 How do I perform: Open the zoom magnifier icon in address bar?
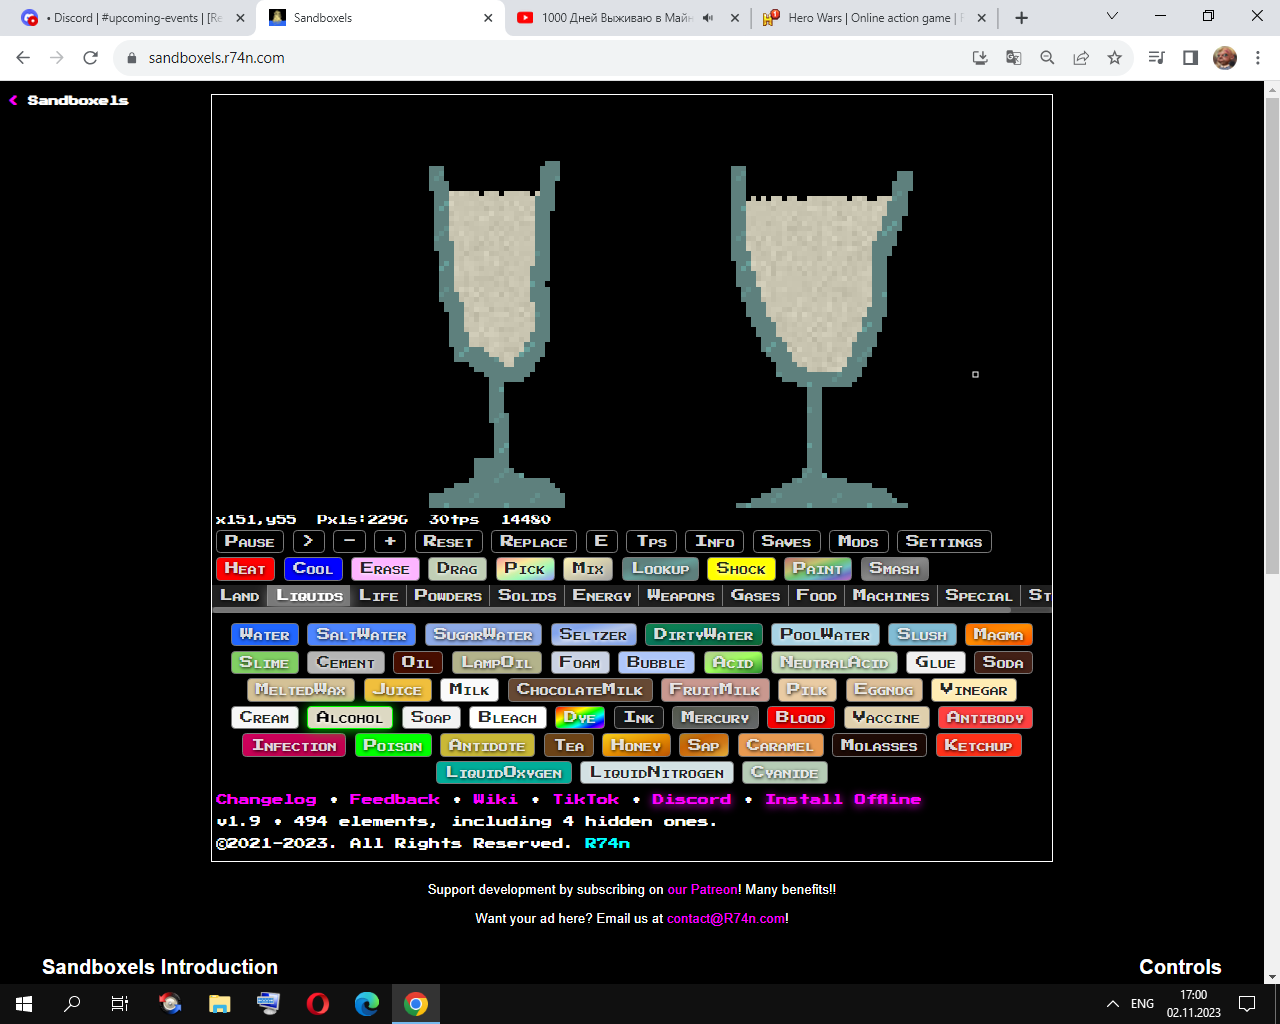pyautogui.click(x=1047, y=58)
